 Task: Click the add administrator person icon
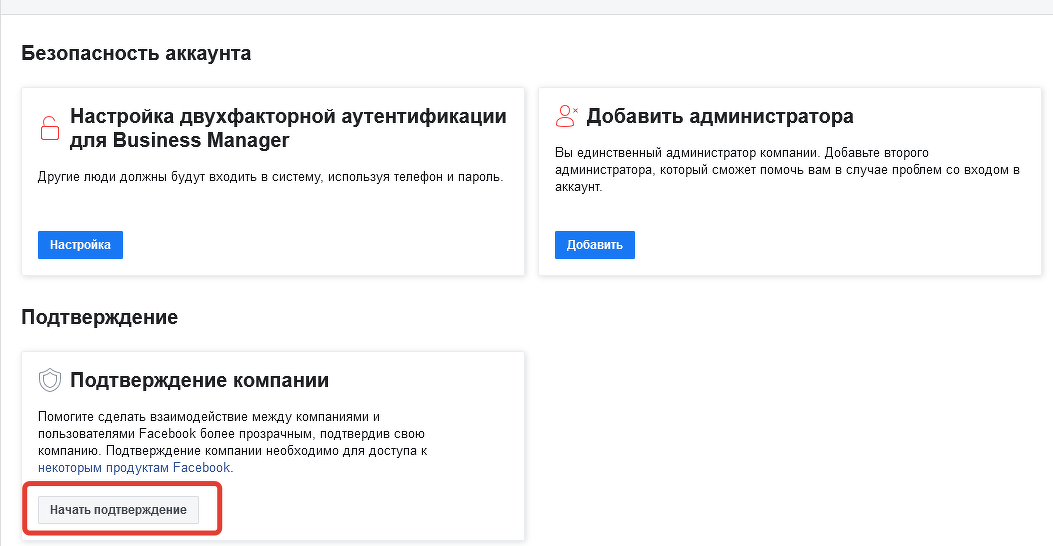point(566,116)
